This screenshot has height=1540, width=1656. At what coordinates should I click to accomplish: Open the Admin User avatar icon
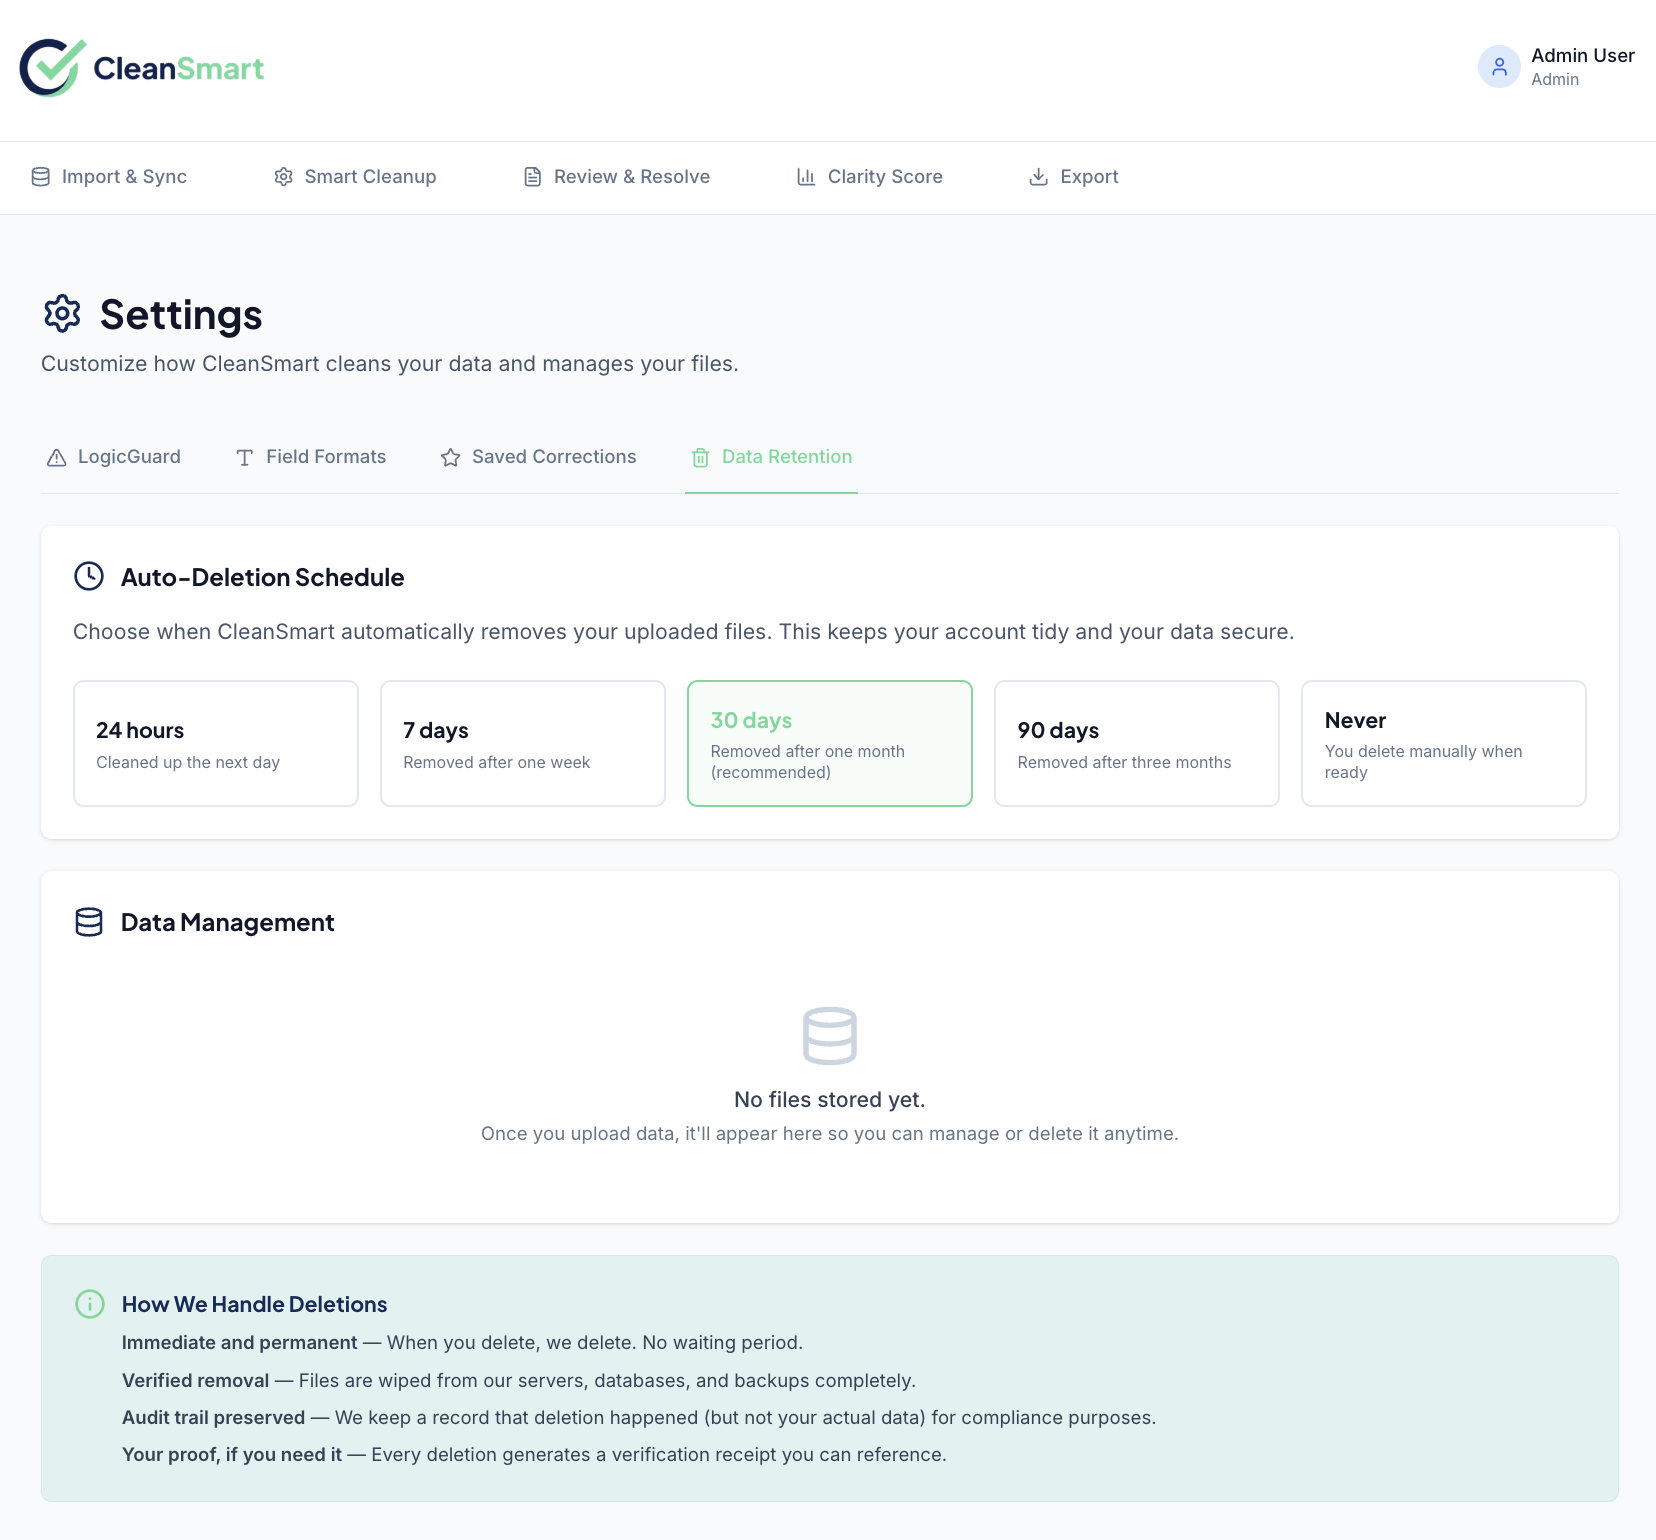coord(1499,67)
